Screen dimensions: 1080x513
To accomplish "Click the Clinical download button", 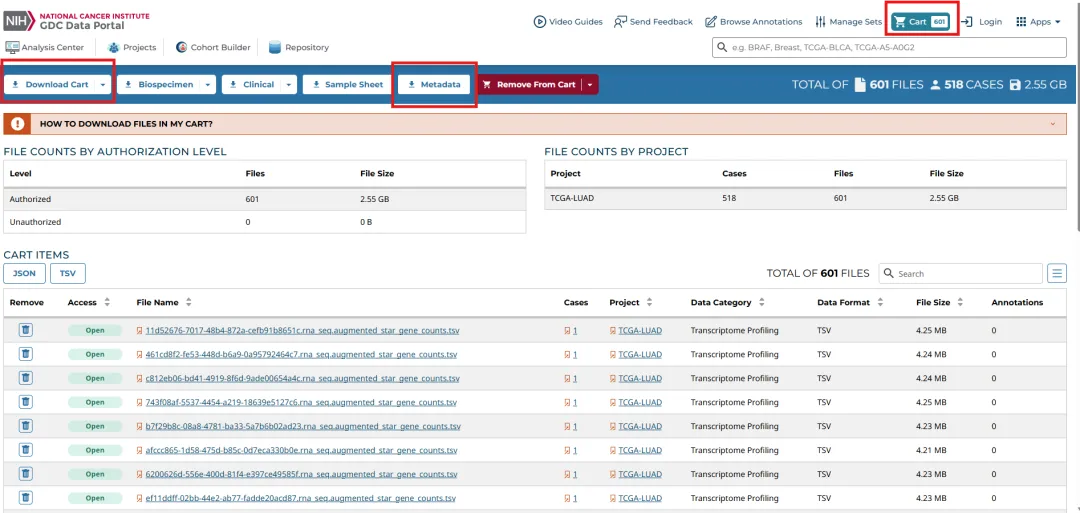I will [251, 85].
